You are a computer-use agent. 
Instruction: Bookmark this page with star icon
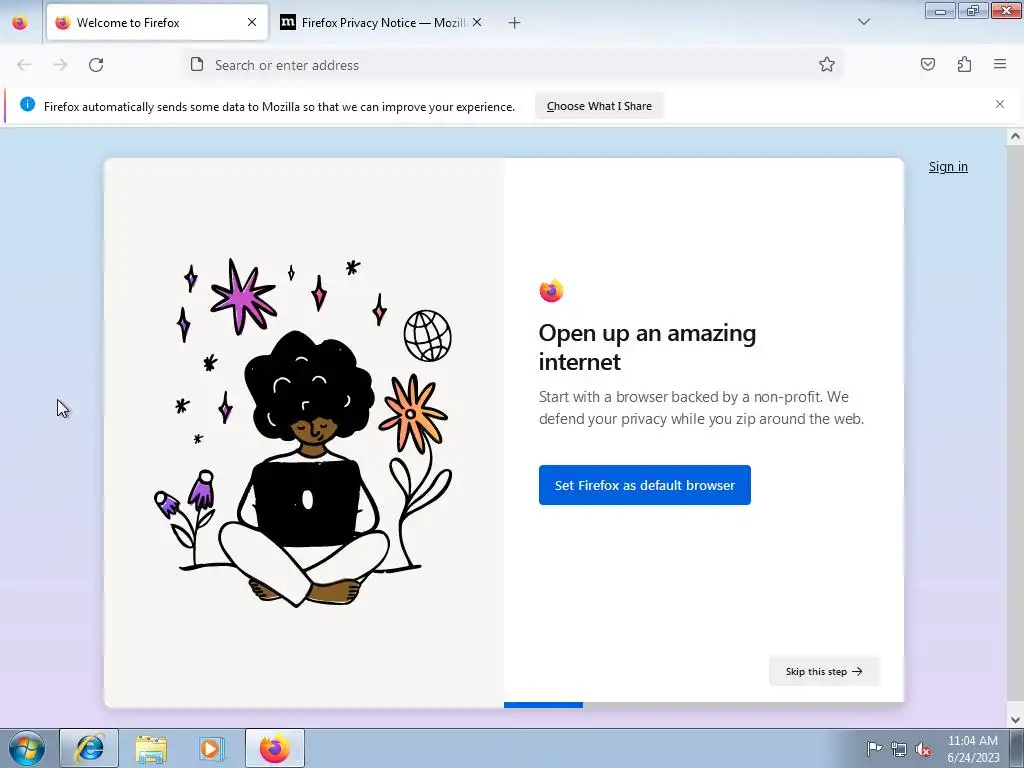pyautogui.click(x=827, y=64)
